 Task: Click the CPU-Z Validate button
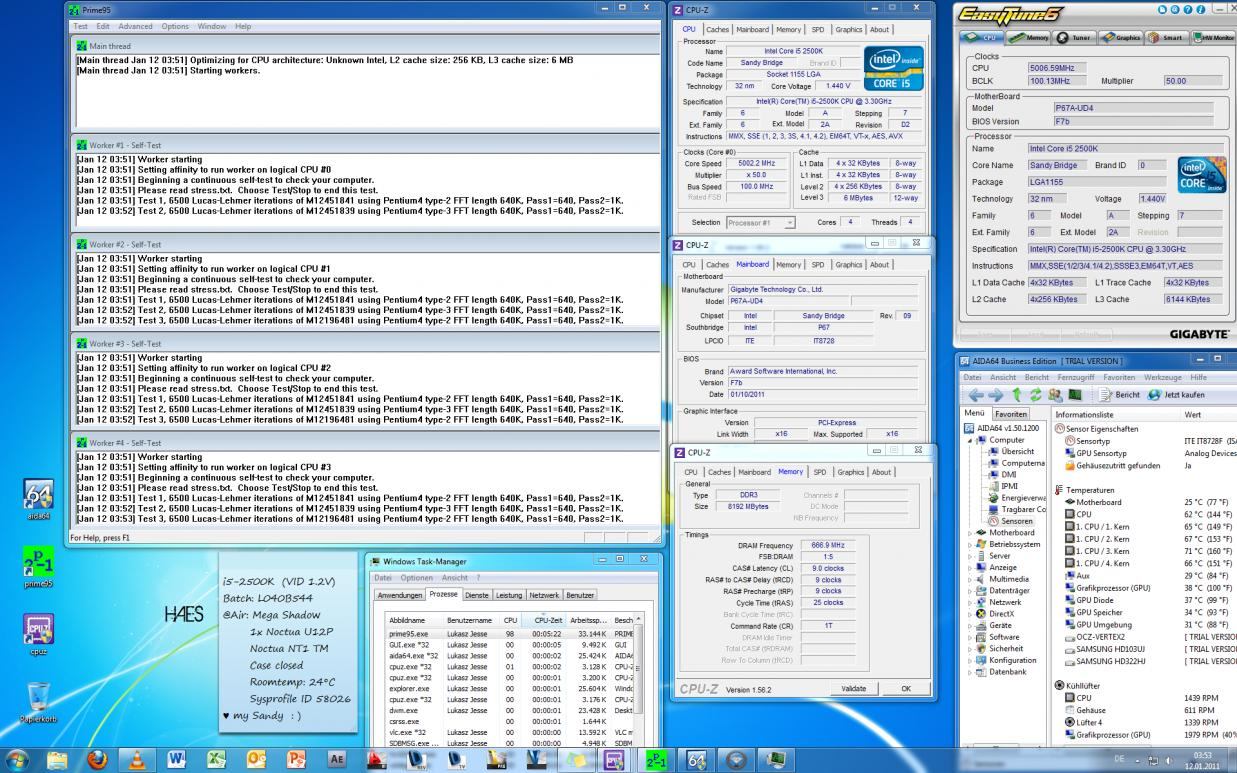point(854,689)
